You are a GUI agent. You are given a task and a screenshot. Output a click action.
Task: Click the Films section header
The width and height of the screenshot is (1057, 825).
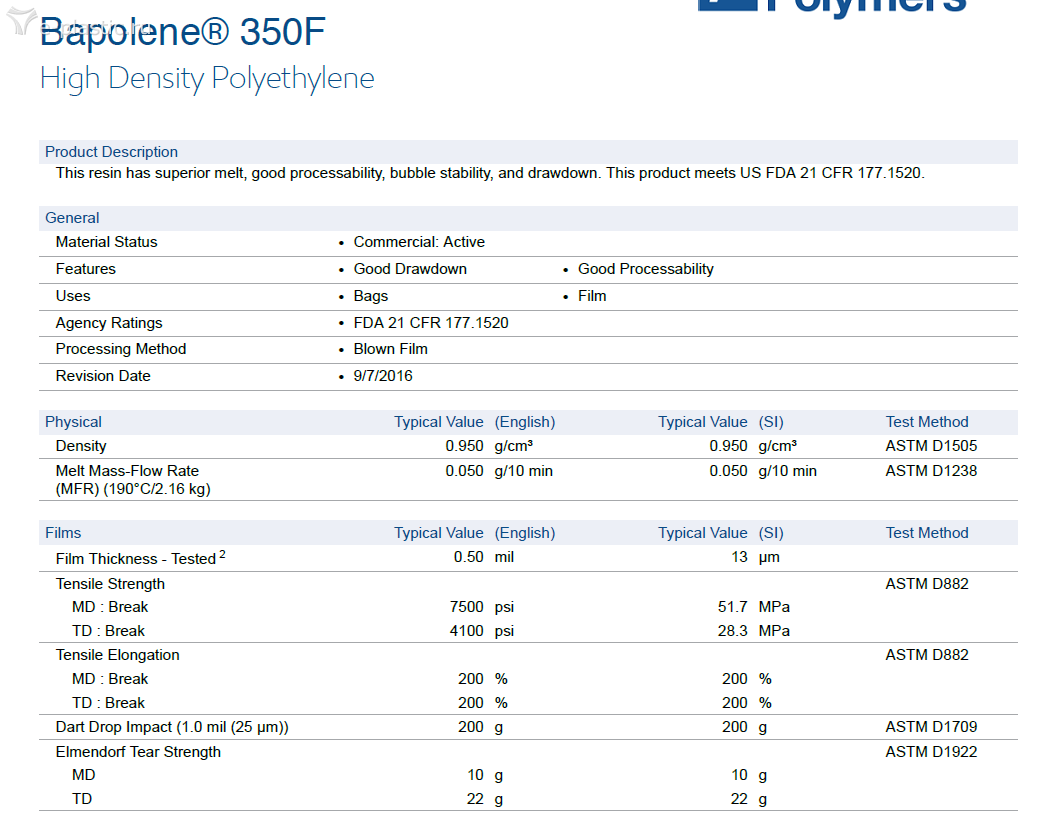[63, 533]
